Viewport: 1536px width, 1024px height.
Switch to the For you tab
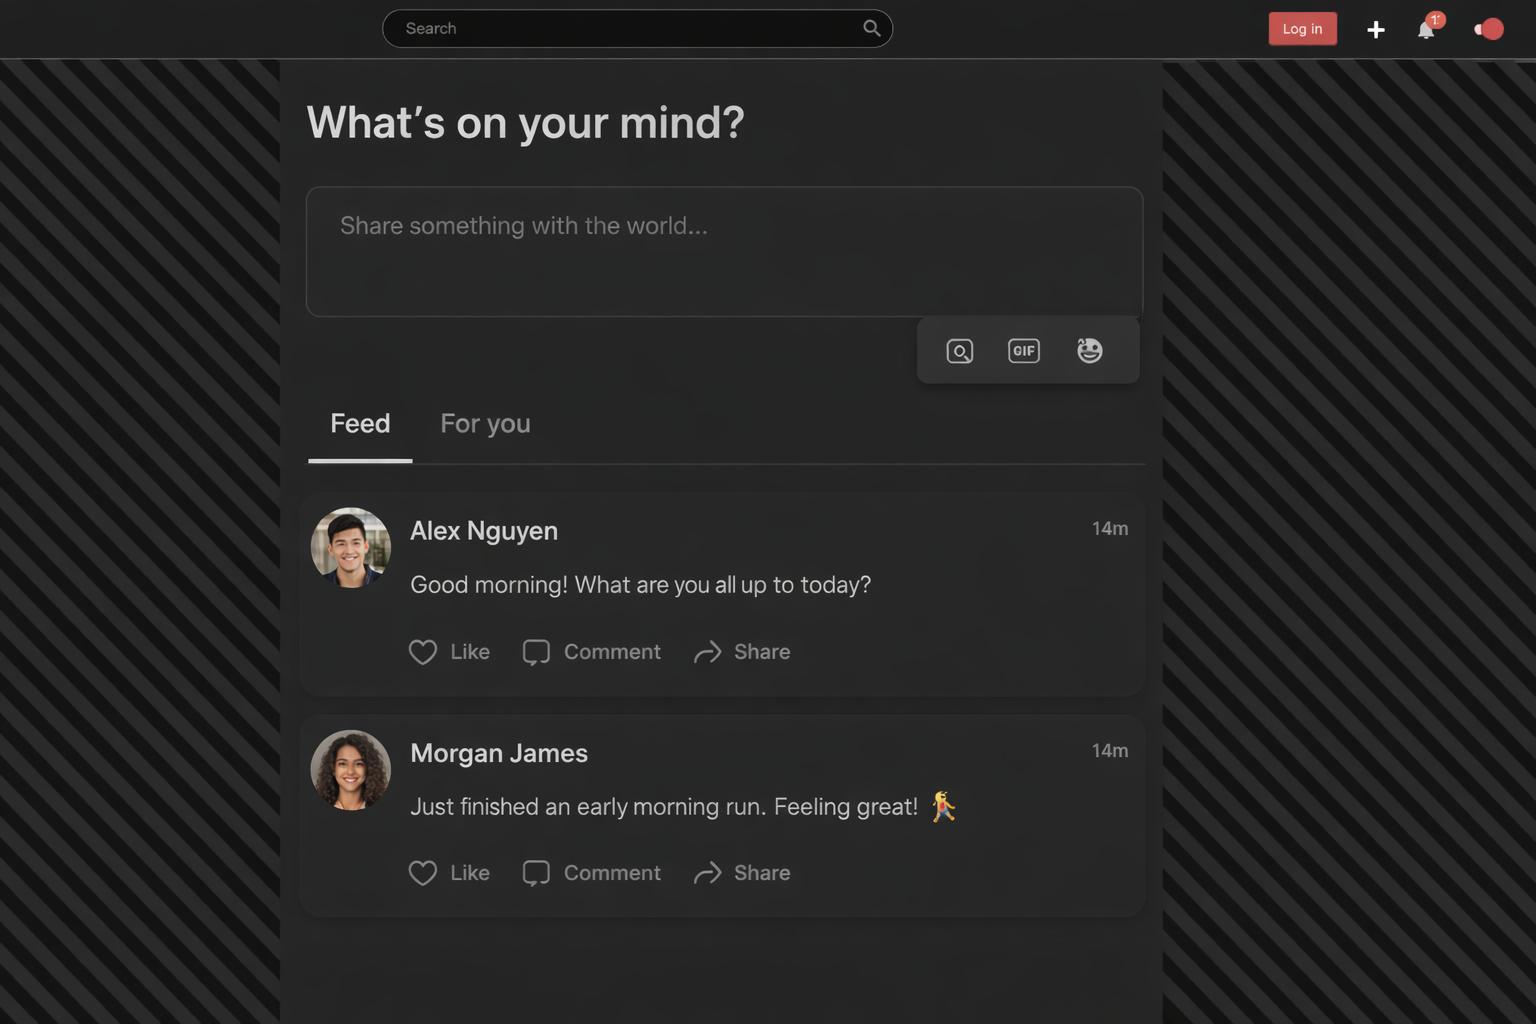click(485, 424)
